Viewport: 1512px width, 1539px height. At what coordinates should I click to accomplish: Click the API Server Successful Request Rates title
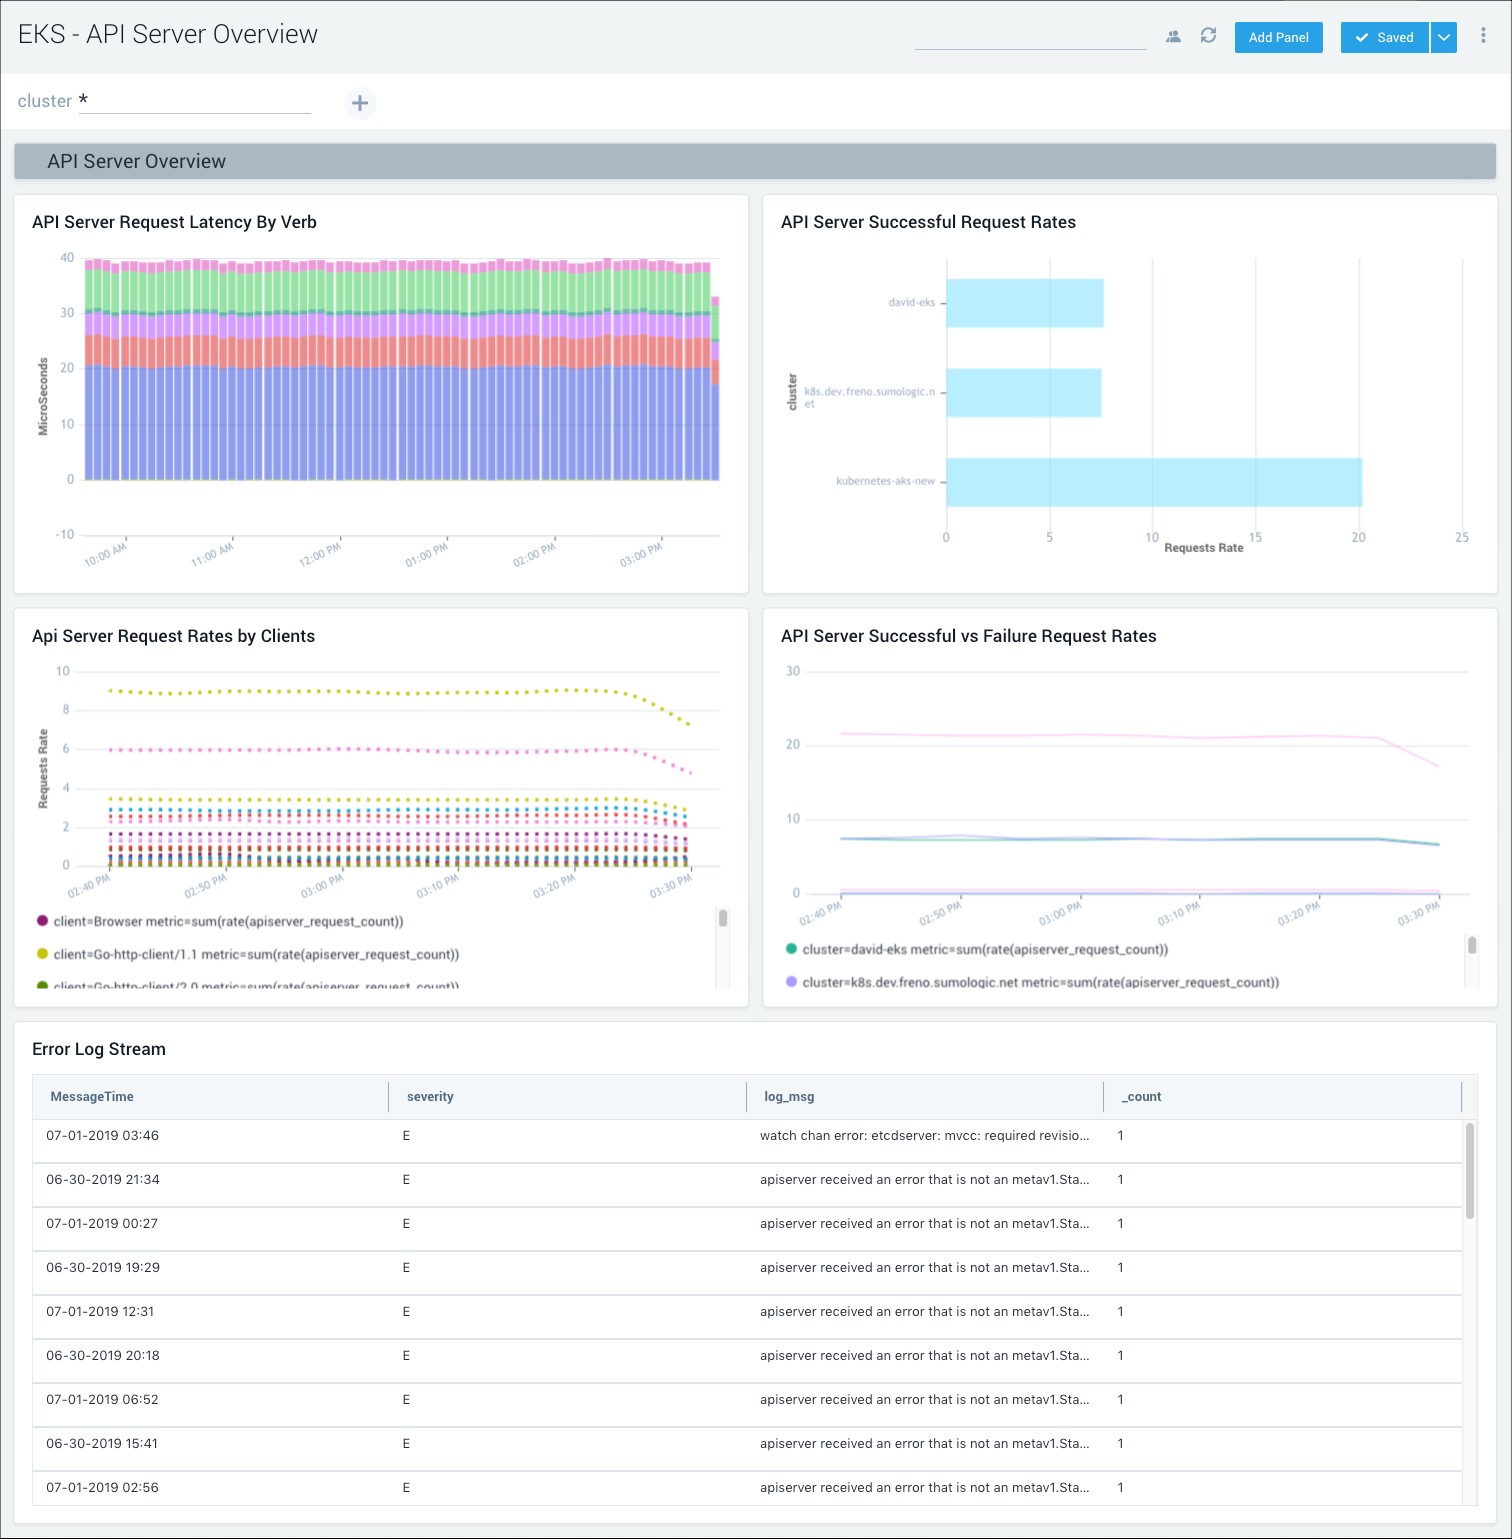coord(929,222)
